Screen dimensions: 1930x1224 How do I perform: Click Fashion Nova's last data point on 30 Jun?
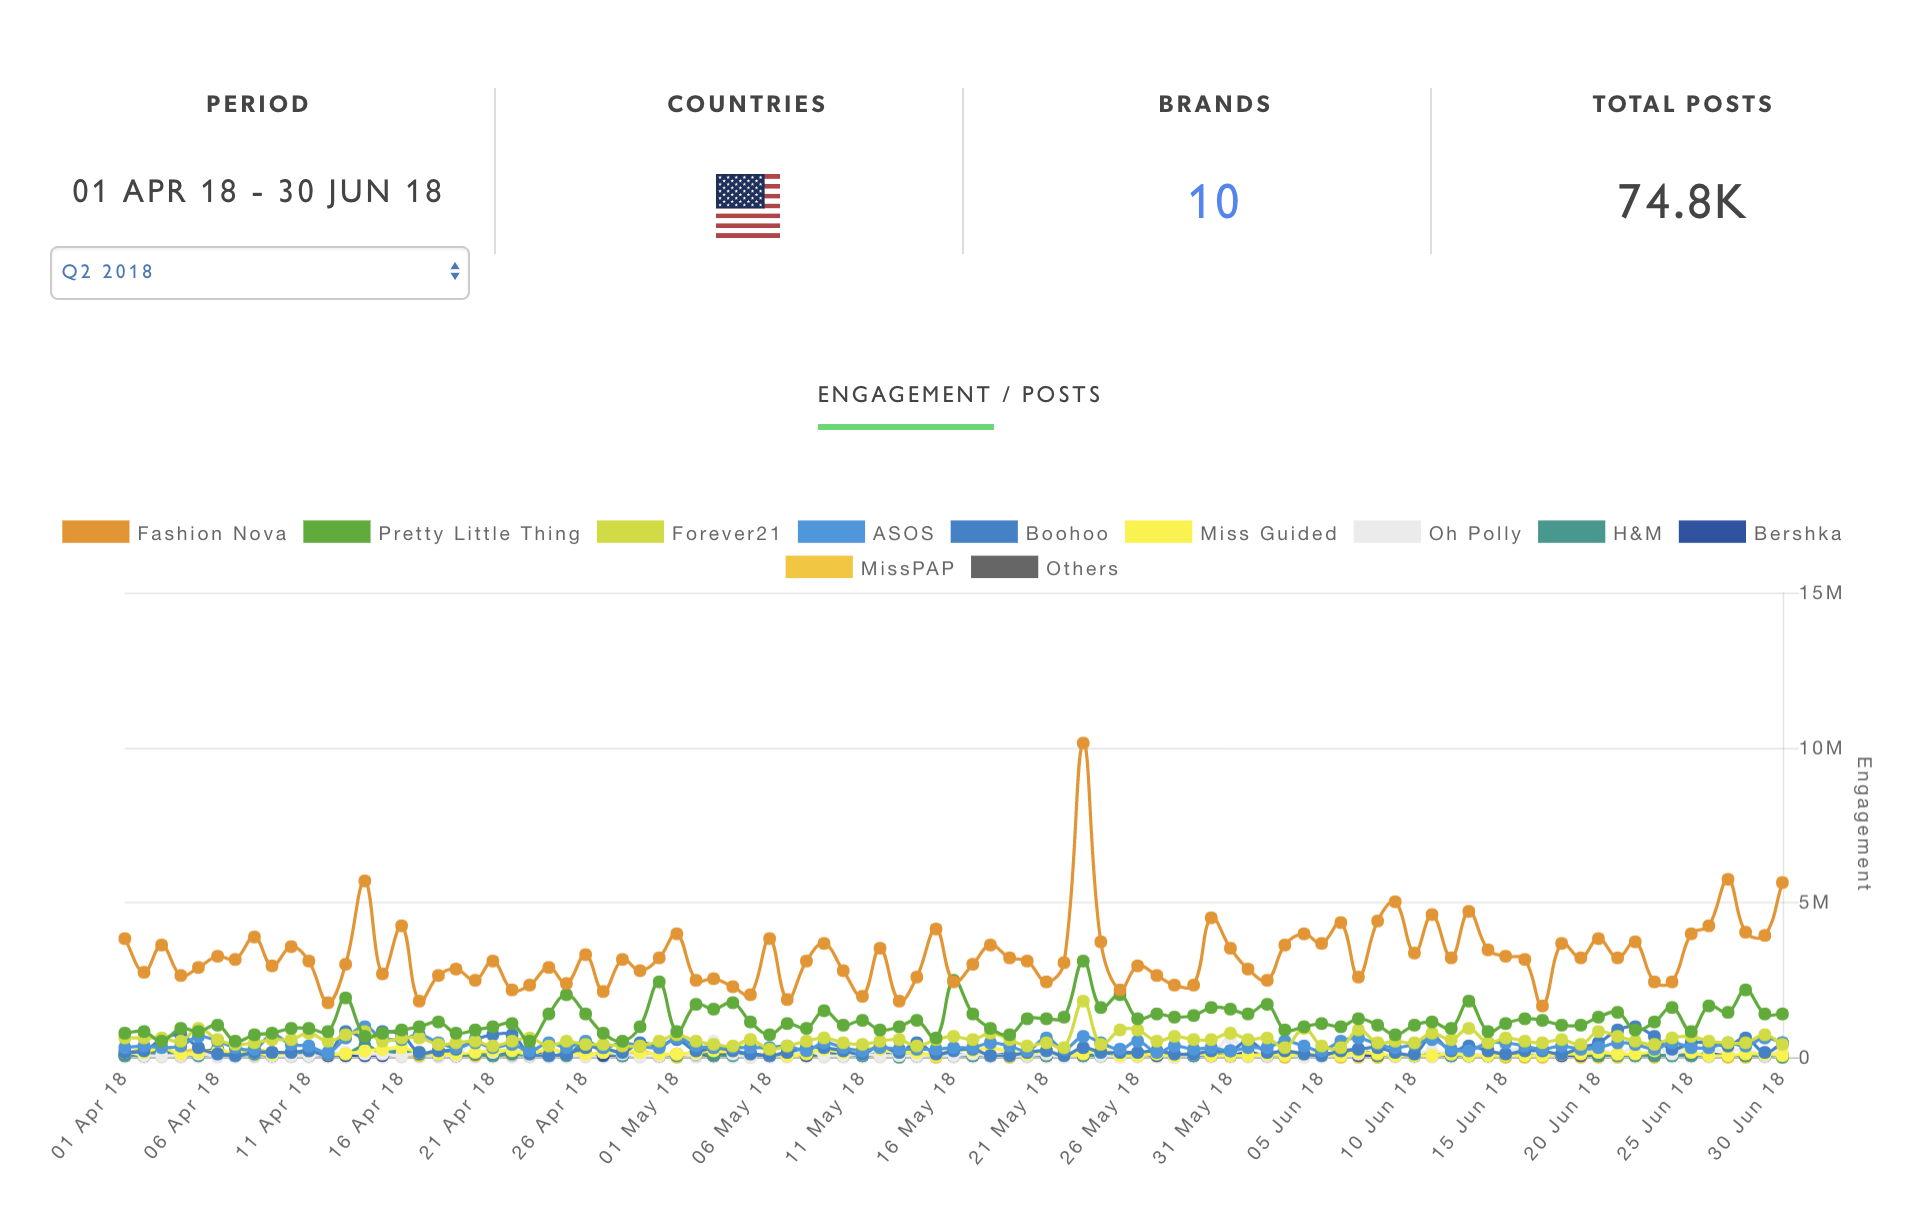click(1782, 883)
